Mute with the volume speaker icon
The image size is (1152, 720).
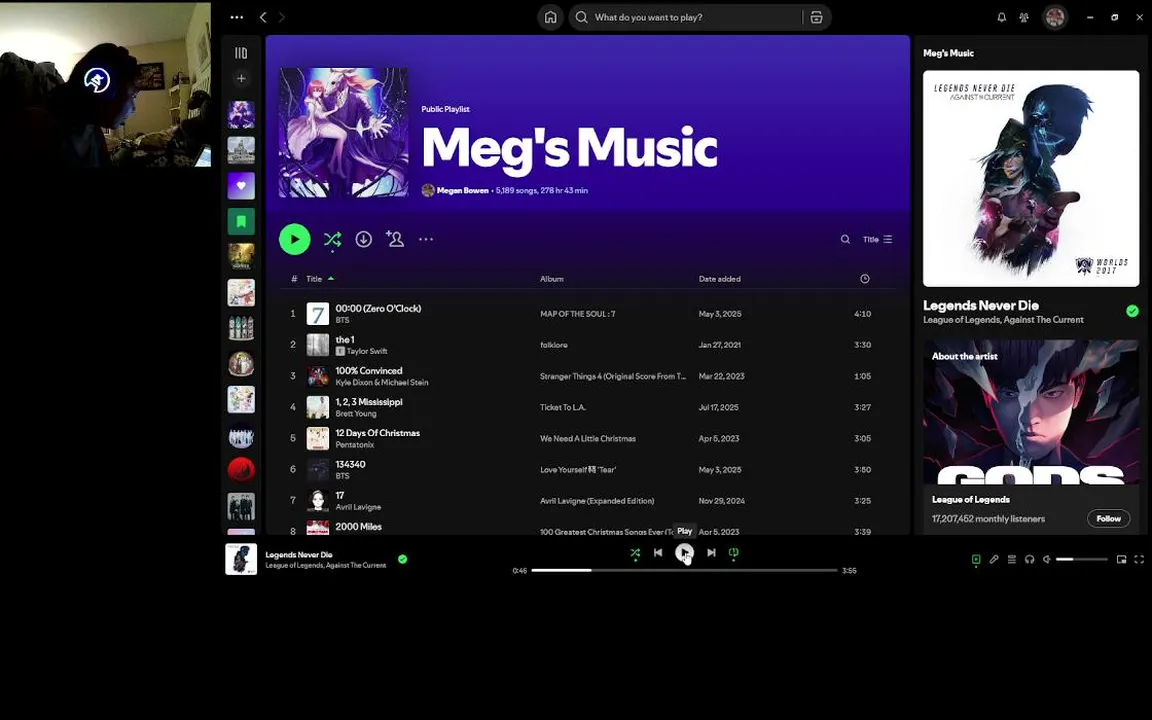pyautogui.click(x=1047, y=559)
